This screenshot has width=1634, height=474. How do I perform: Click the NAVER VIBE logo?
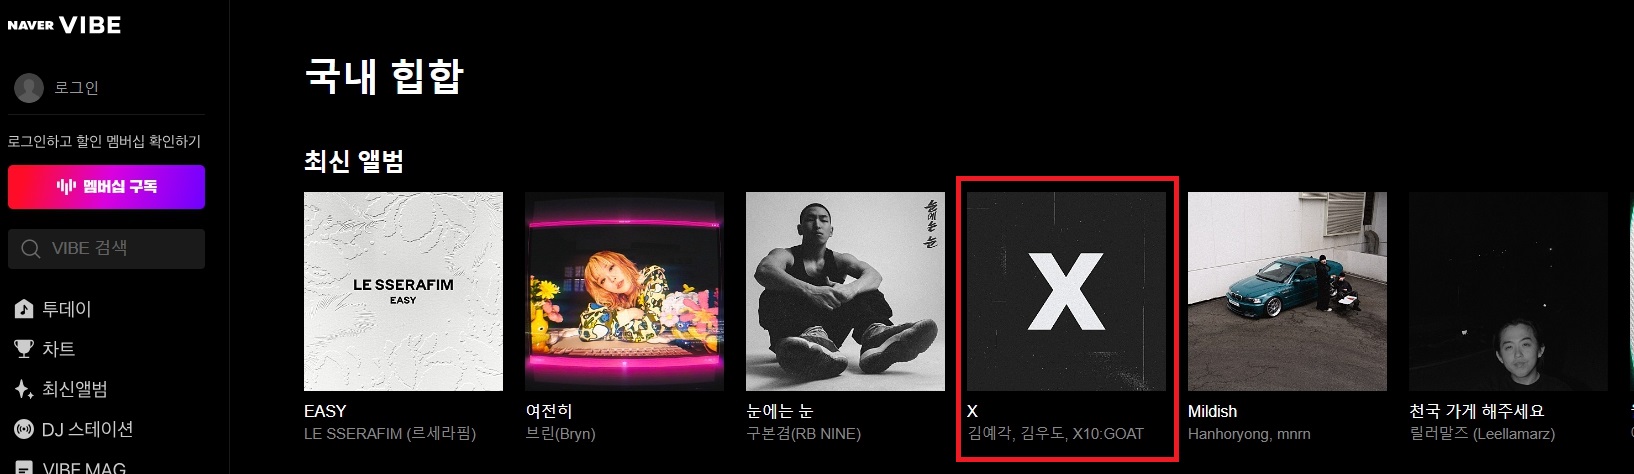tap(64, 25)
